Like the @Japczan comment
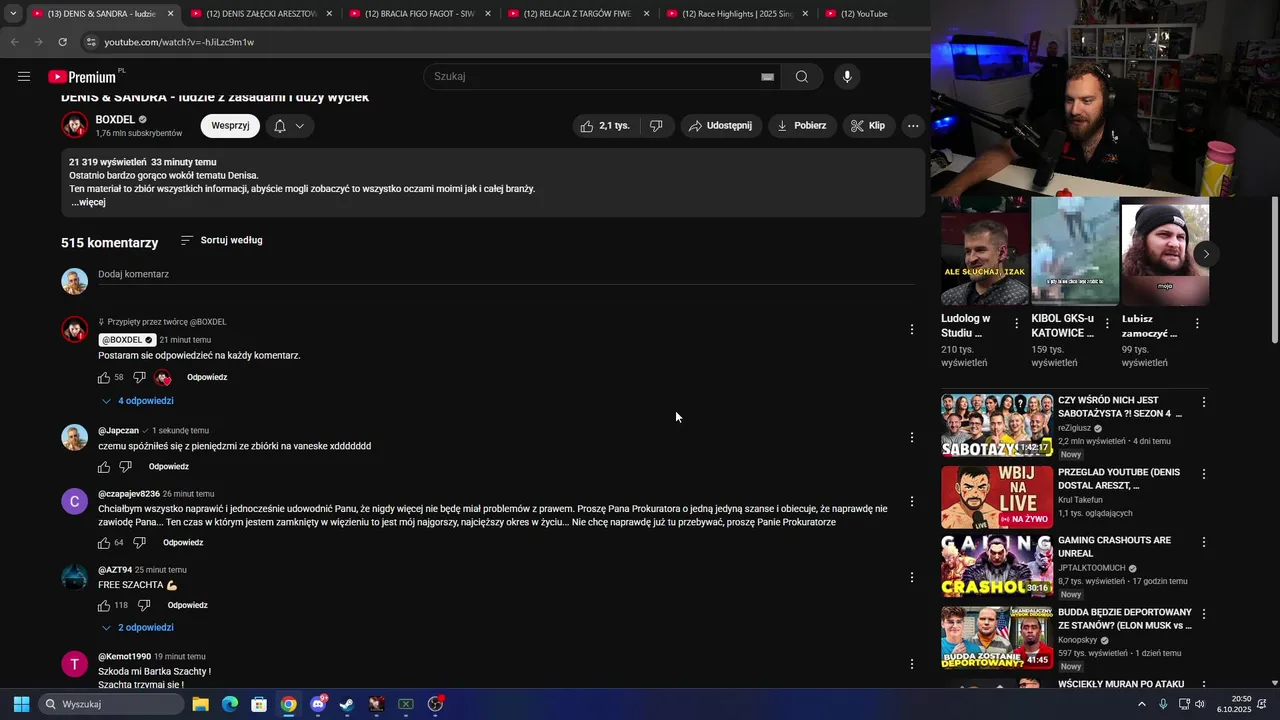The image size is (1280, 720). click(104, 467)
